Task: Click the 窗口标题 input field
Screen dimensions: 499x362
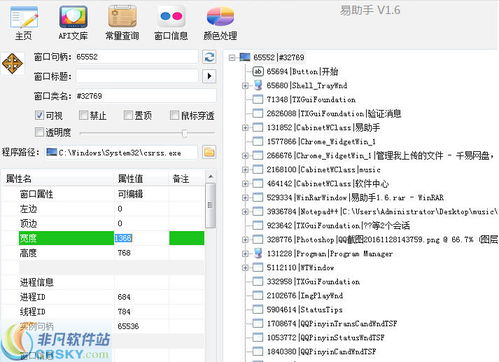Action: pos(137,76)
